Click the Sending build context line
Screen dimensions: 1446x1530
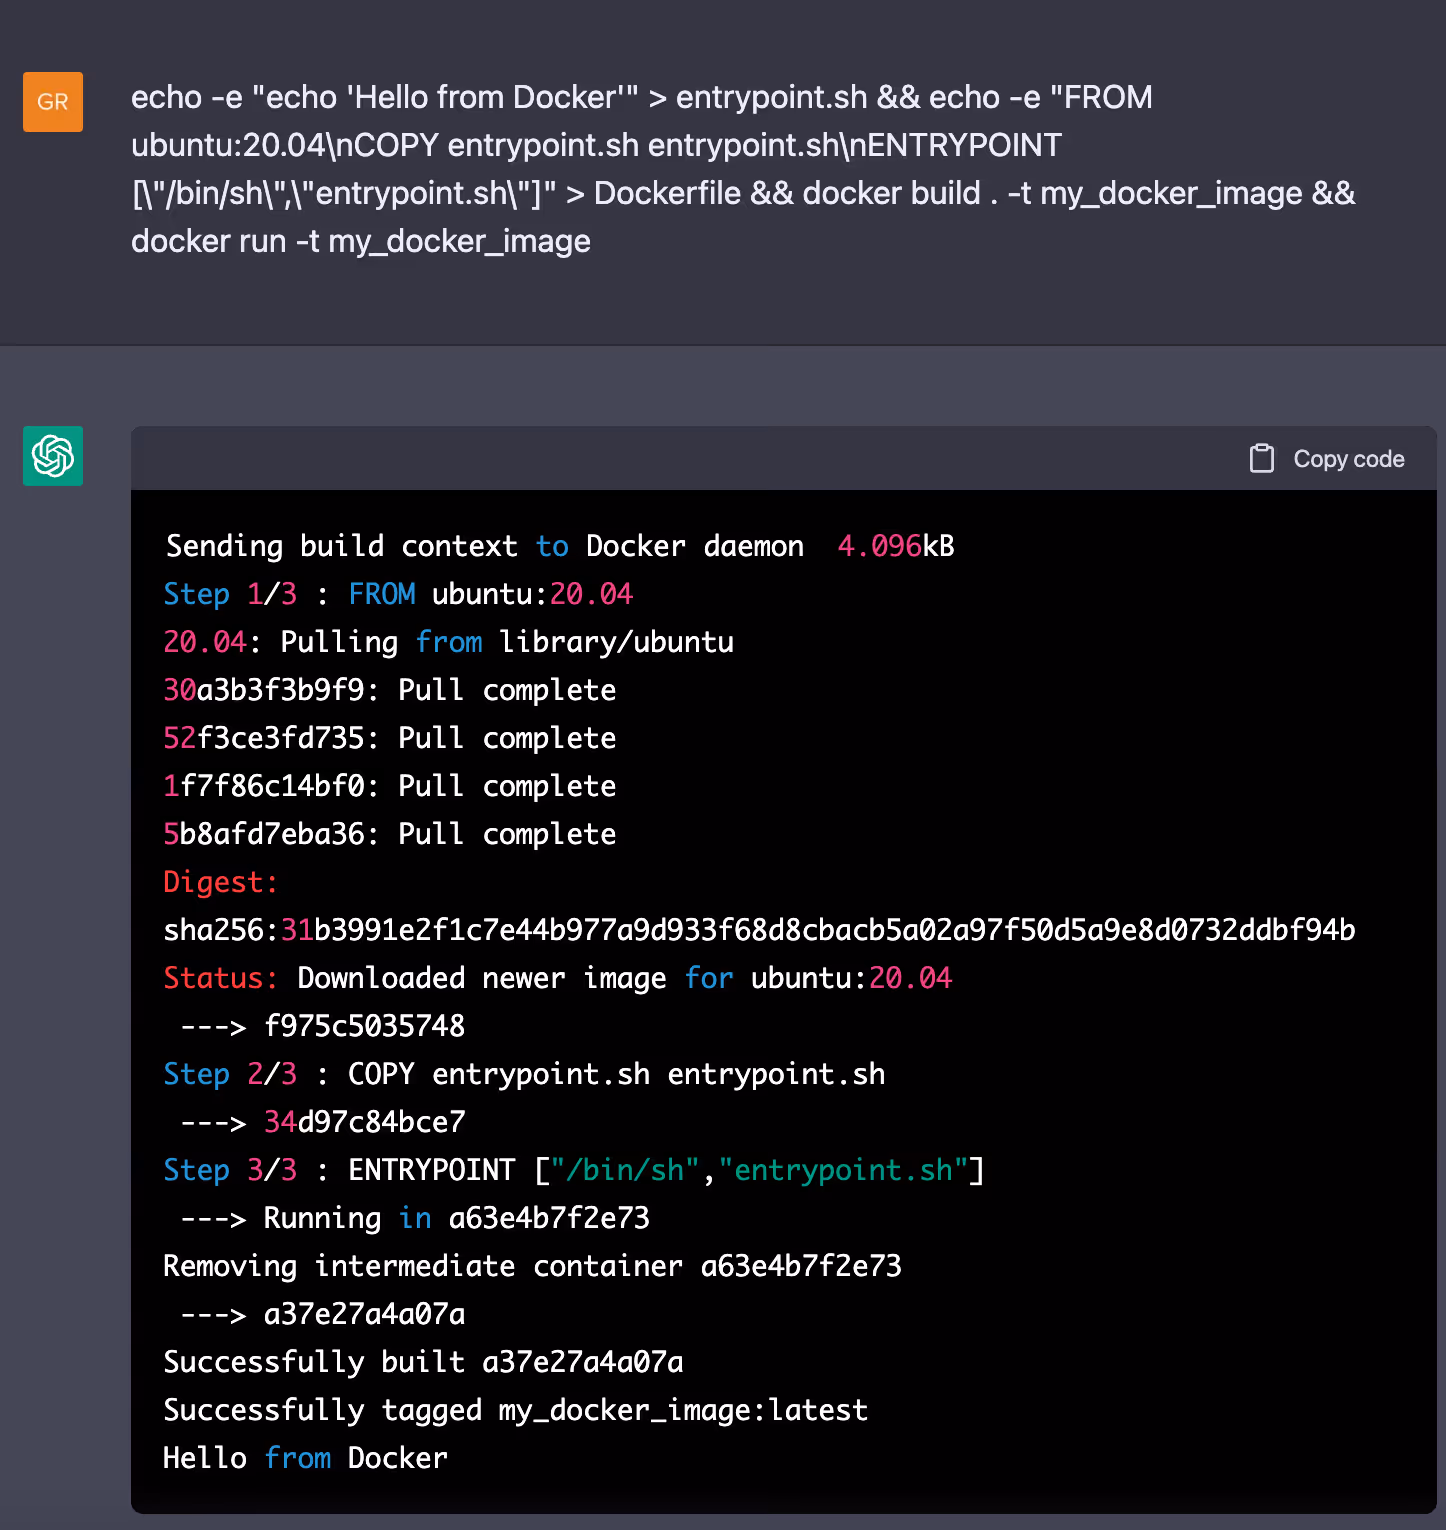point(558,545)
